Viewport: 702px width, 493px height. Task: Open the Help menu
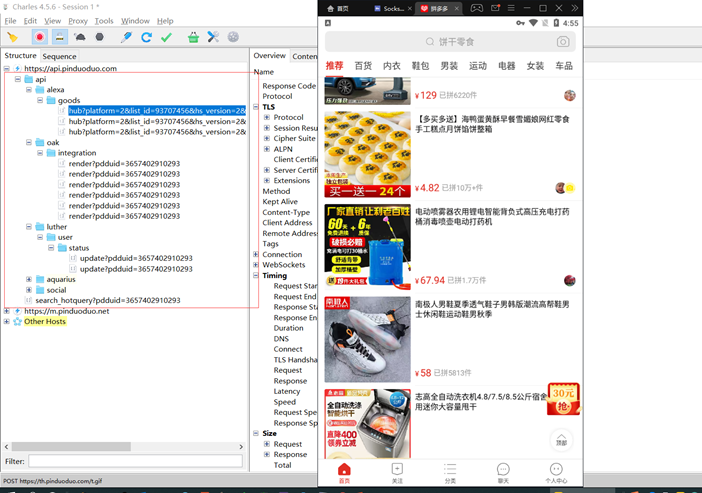tap(165, 21)
